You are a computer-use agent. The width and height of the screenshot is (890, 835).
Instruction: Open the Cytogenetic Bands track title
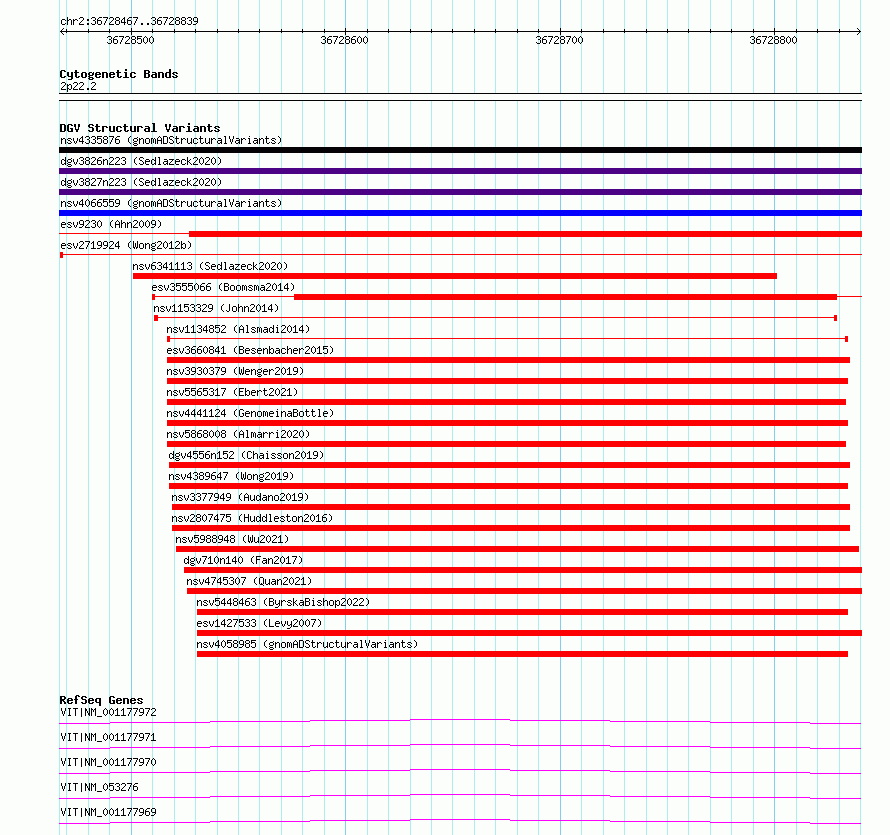point(119,74)
